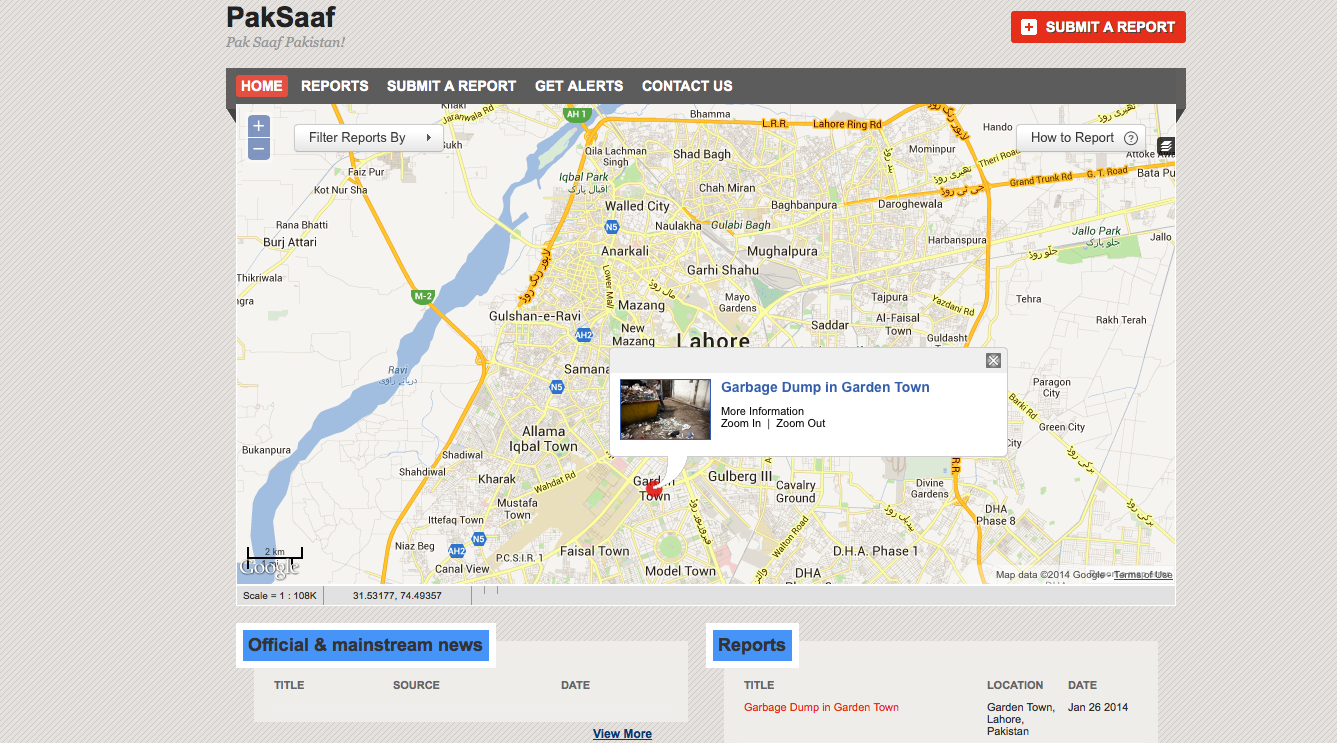Click the Shad Bagh map label
Screen dimensions: 1337x743
702,154
